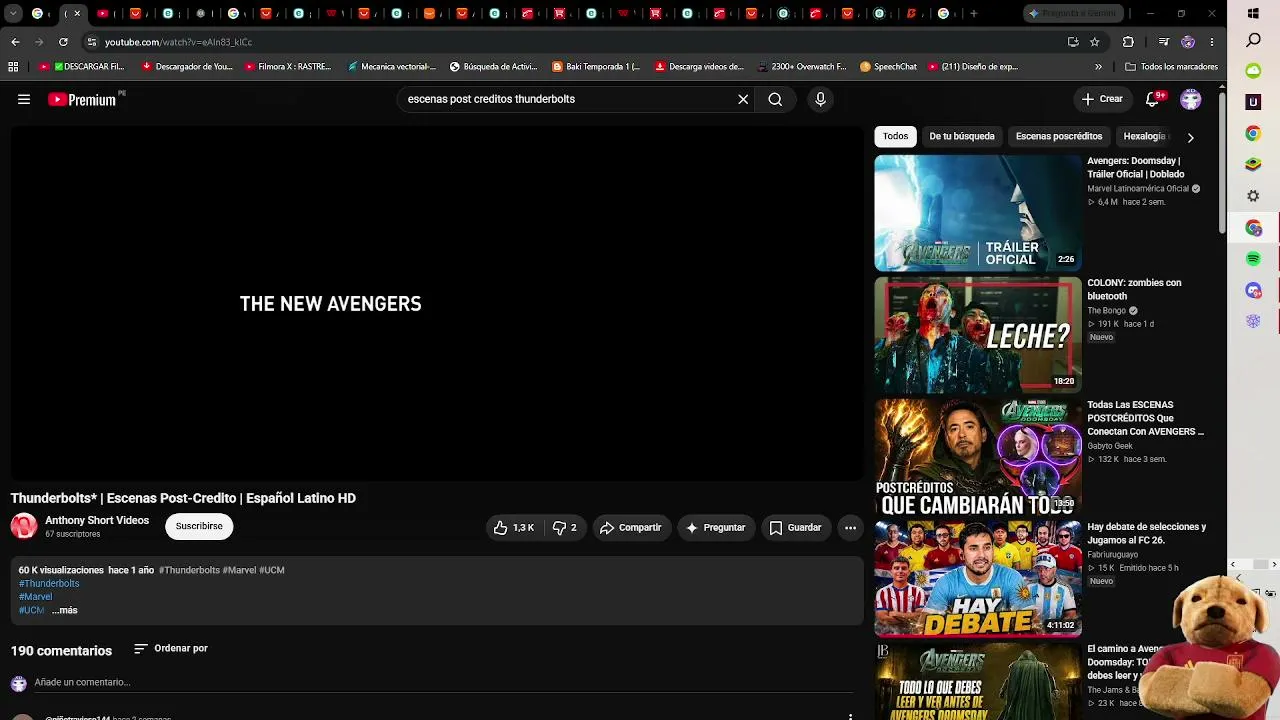Screen dimensions: 1280x720
Task: Open the 'Filmora X : RASTRE...' bookmark
Action: click(286, 67)
